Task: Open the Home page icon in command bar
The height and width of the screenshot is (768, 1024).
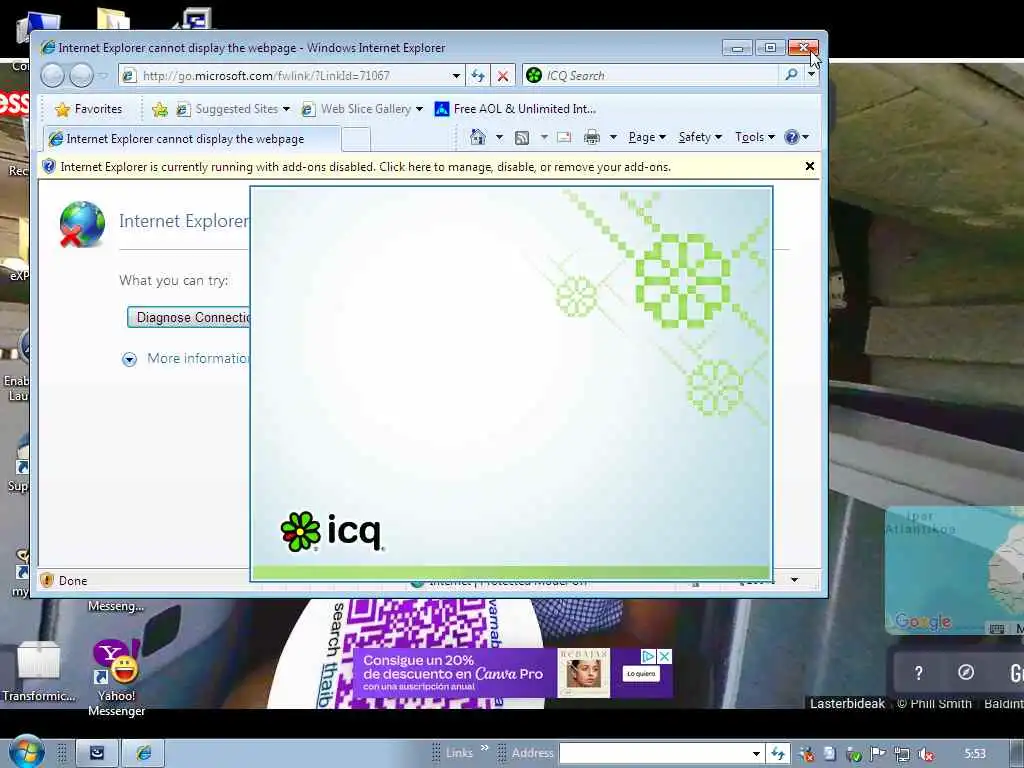Action: click(x=478, y=137)
